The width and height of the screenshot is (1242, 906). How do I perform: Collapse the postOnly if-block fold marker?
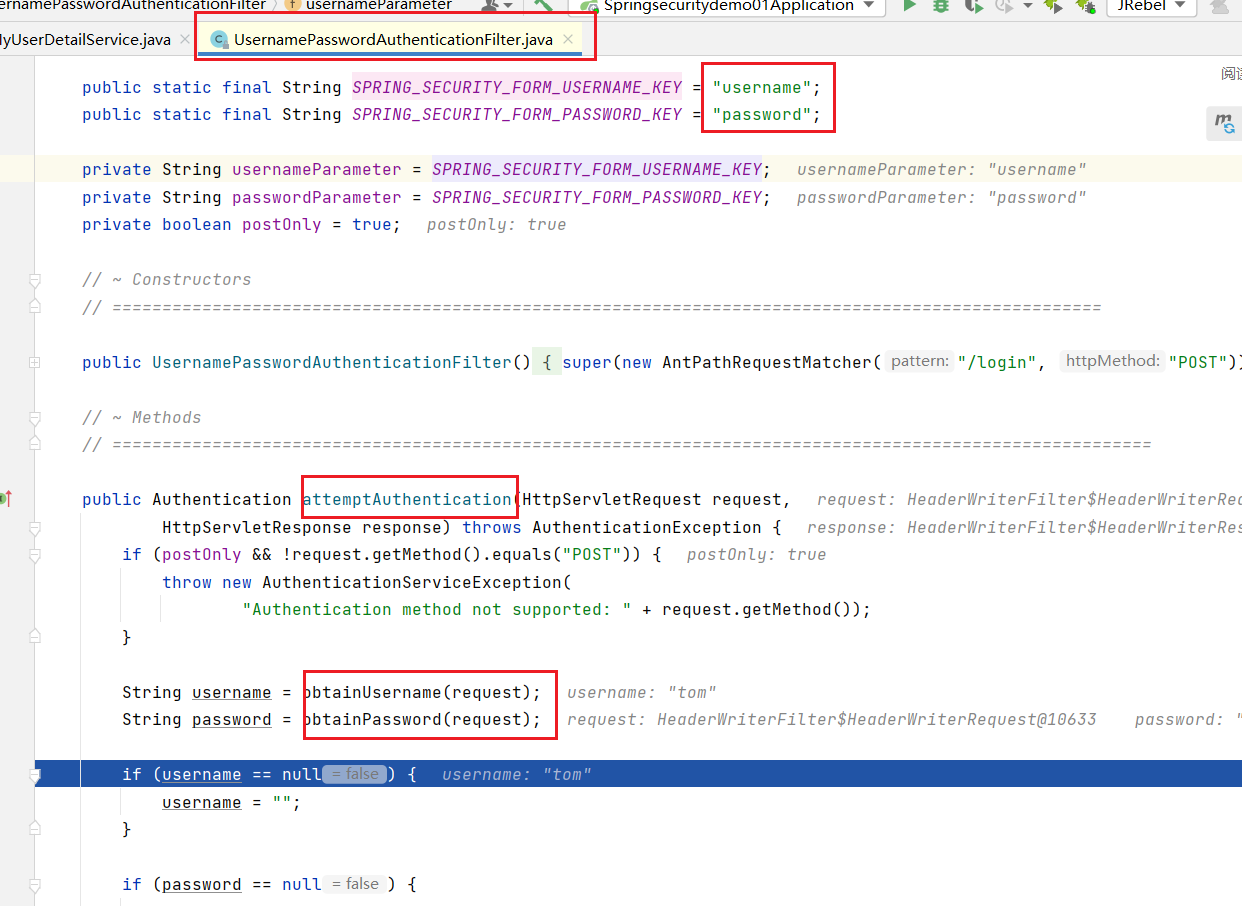(x=35, y=554)
